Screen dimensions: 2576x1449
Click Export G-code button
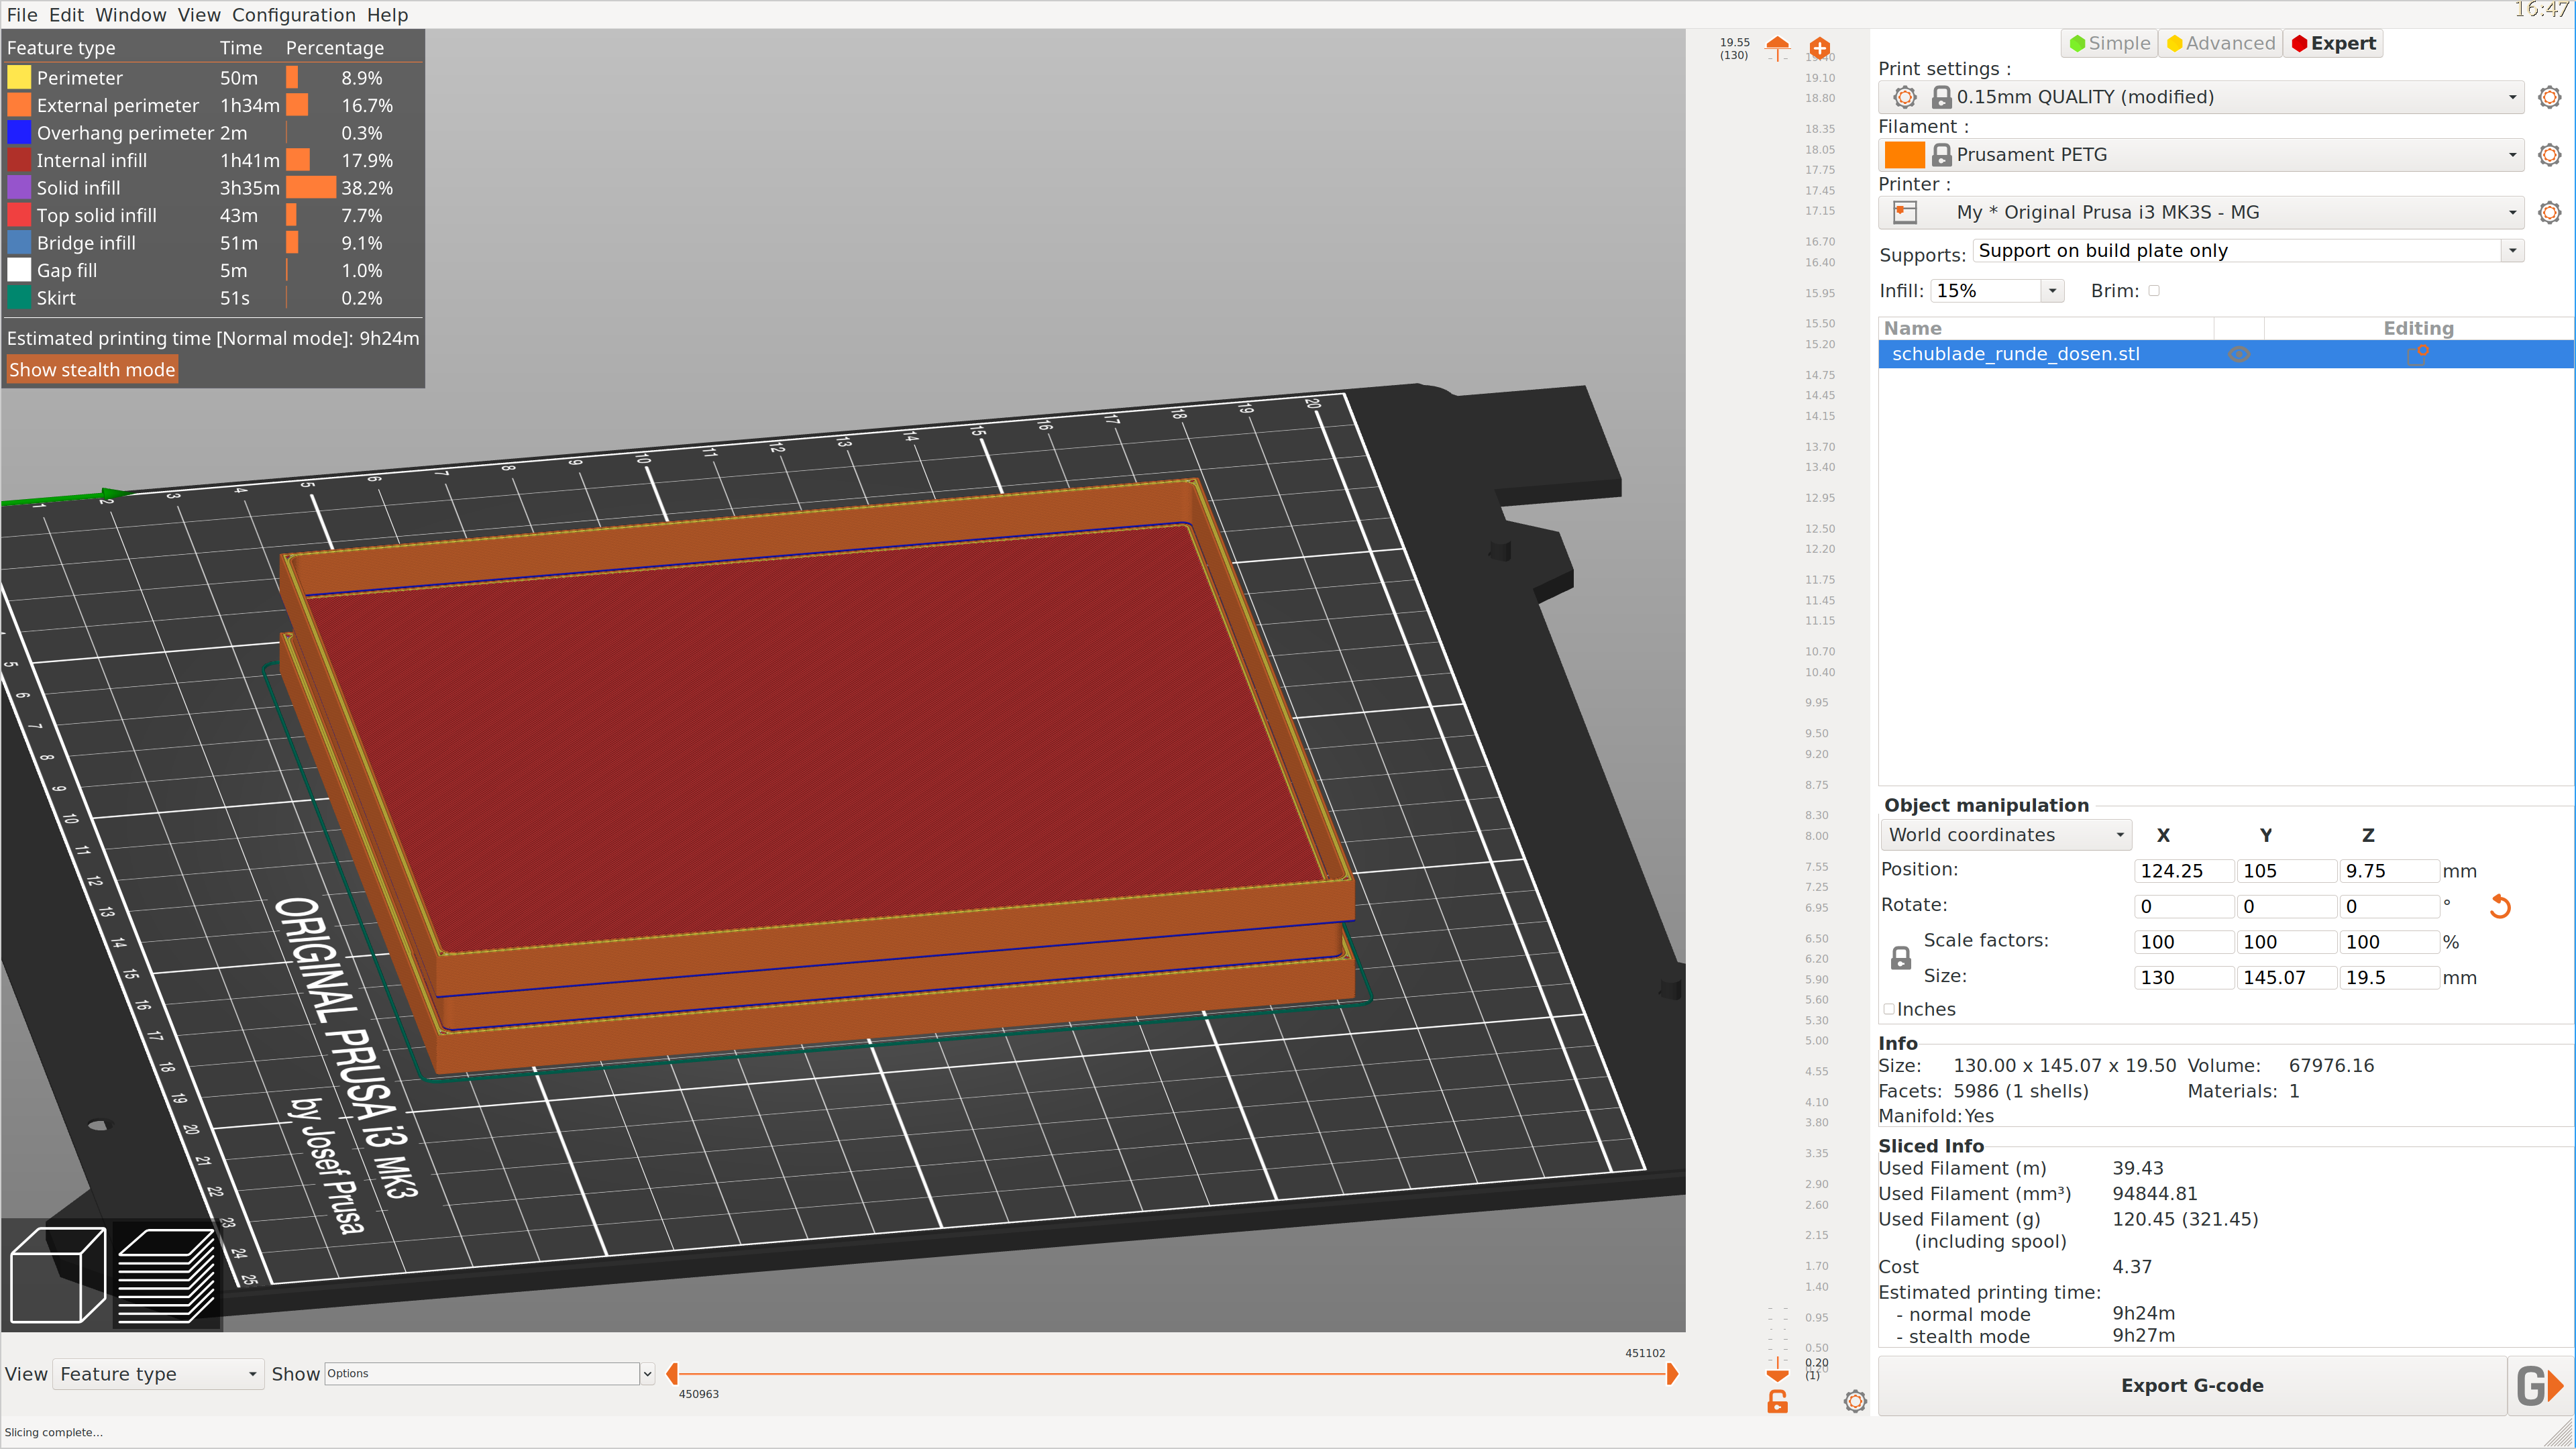pyautogui.click(x=2192, y=1385)
